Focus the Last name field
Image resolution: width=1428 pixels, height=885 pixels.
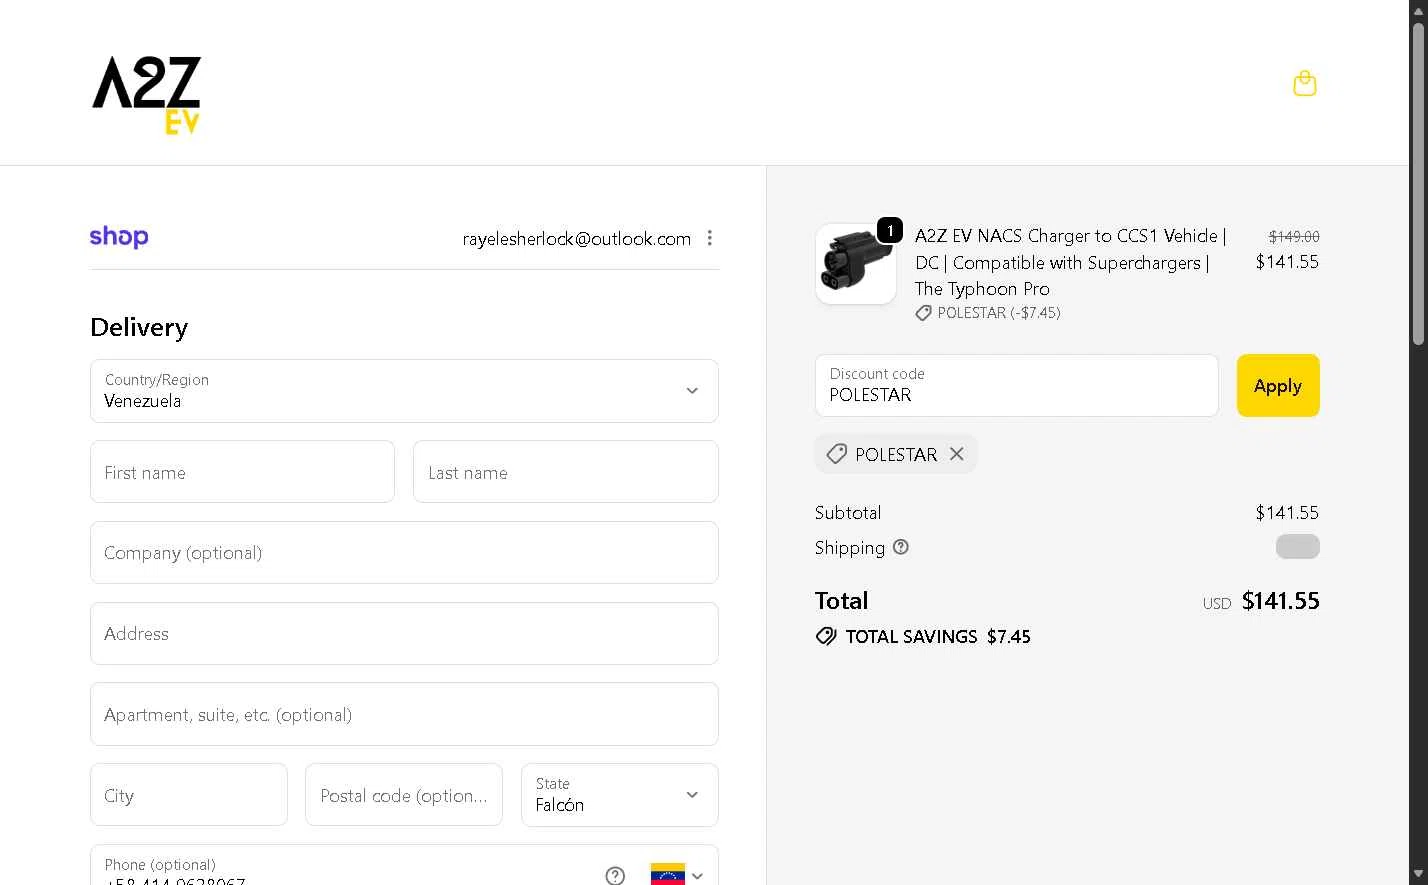[566, 472]
